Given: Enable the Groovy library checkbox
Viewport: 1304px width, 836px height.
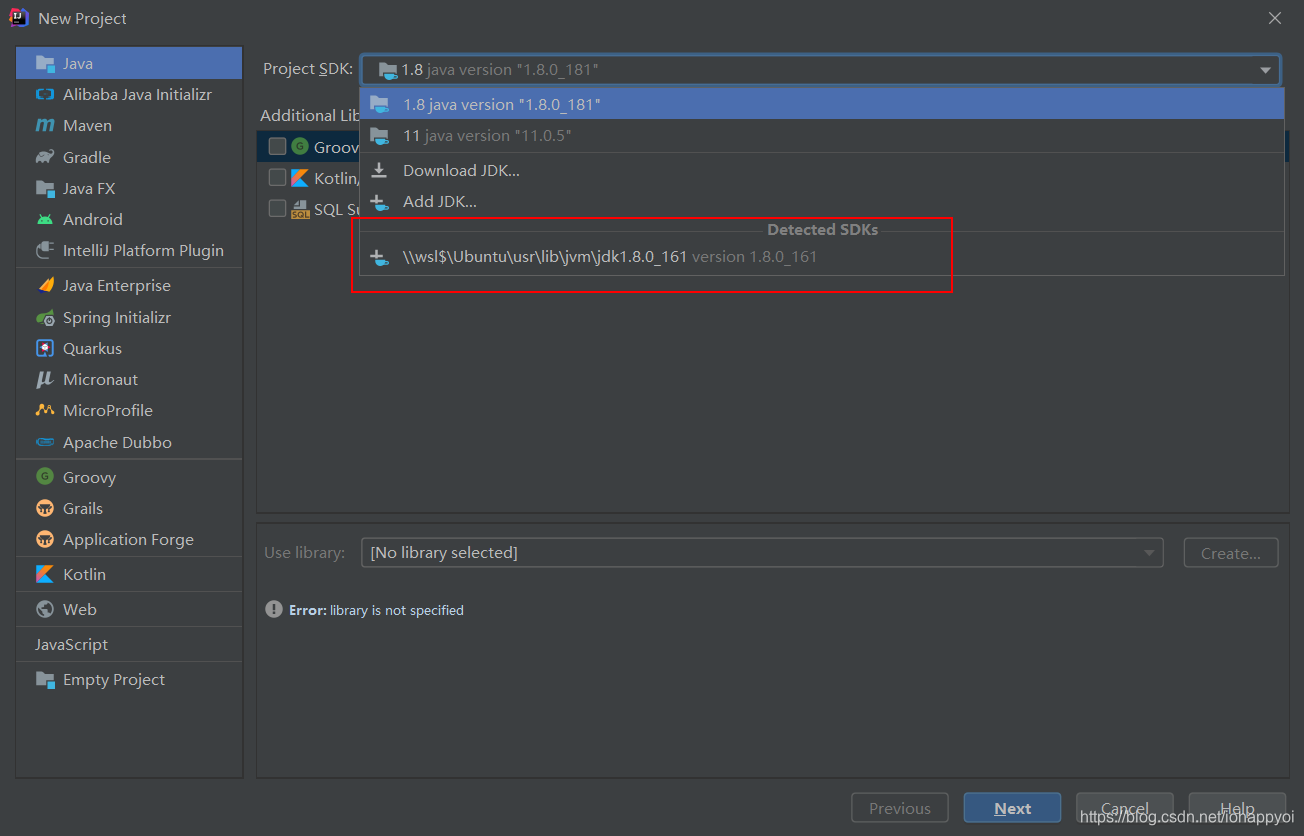Looking at the screenshot, I should pyautogui.click(x=277, y=147).
